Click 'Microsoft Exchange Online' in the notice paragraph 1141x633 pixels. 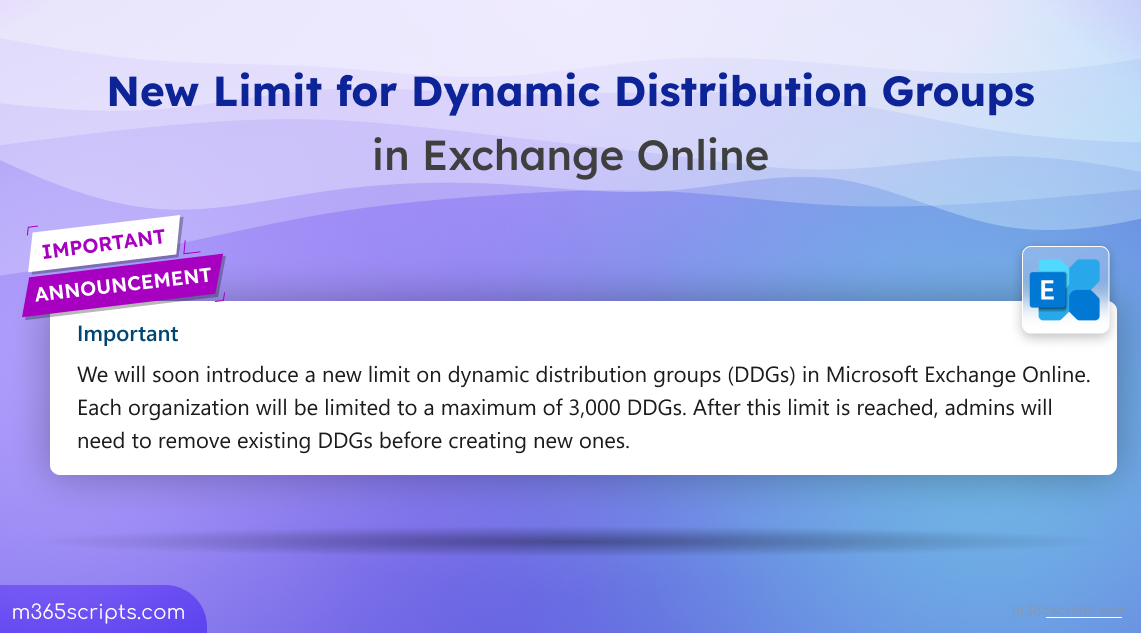(964, 377)
